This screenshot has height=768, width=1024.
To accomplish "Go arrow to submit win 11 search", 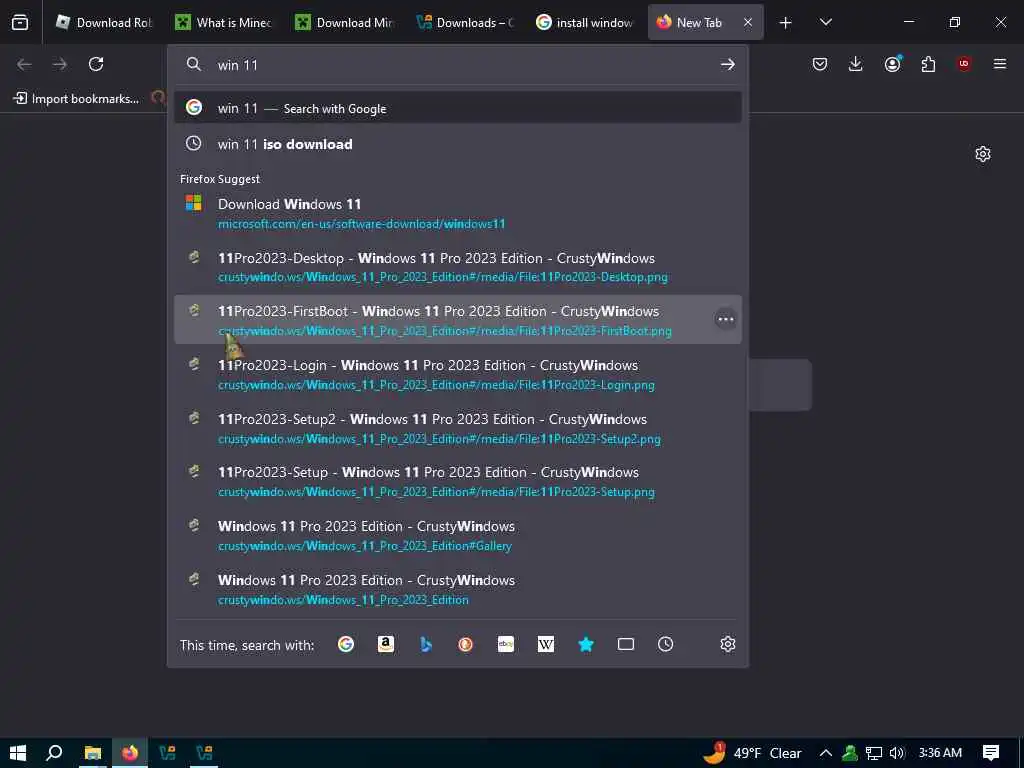I will tap(728, 64).
